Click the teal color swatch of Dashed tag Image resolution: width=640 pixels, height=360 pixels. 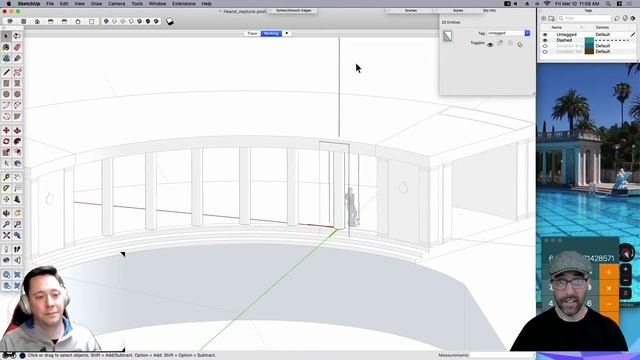(x=589, y=40)
